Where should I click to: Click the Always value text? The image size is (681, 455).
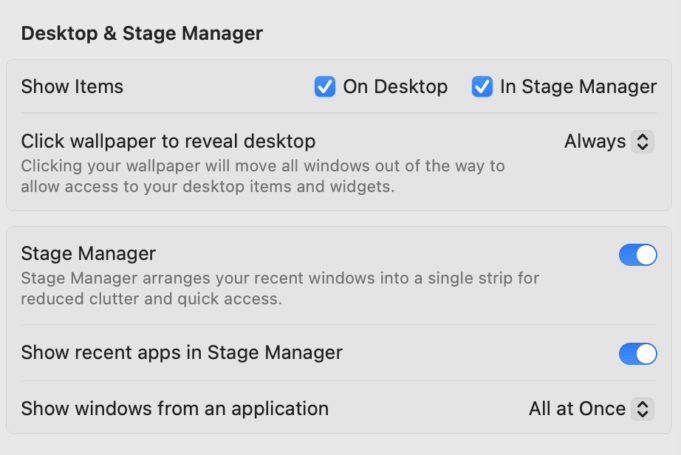click(595, 142)
